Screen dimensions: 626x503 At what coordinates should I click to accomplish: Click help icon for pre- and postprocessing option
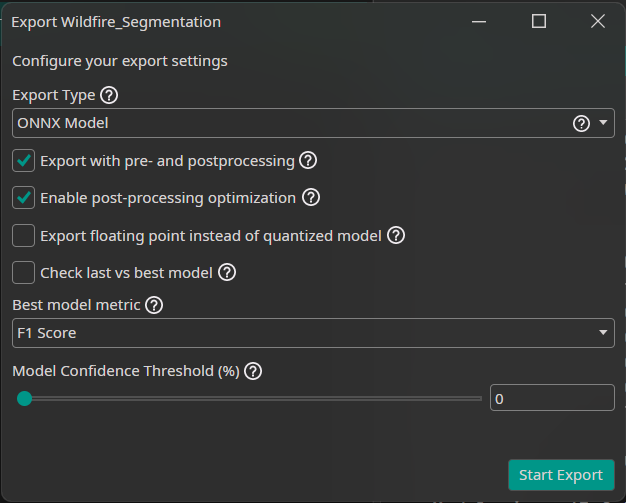308,160
